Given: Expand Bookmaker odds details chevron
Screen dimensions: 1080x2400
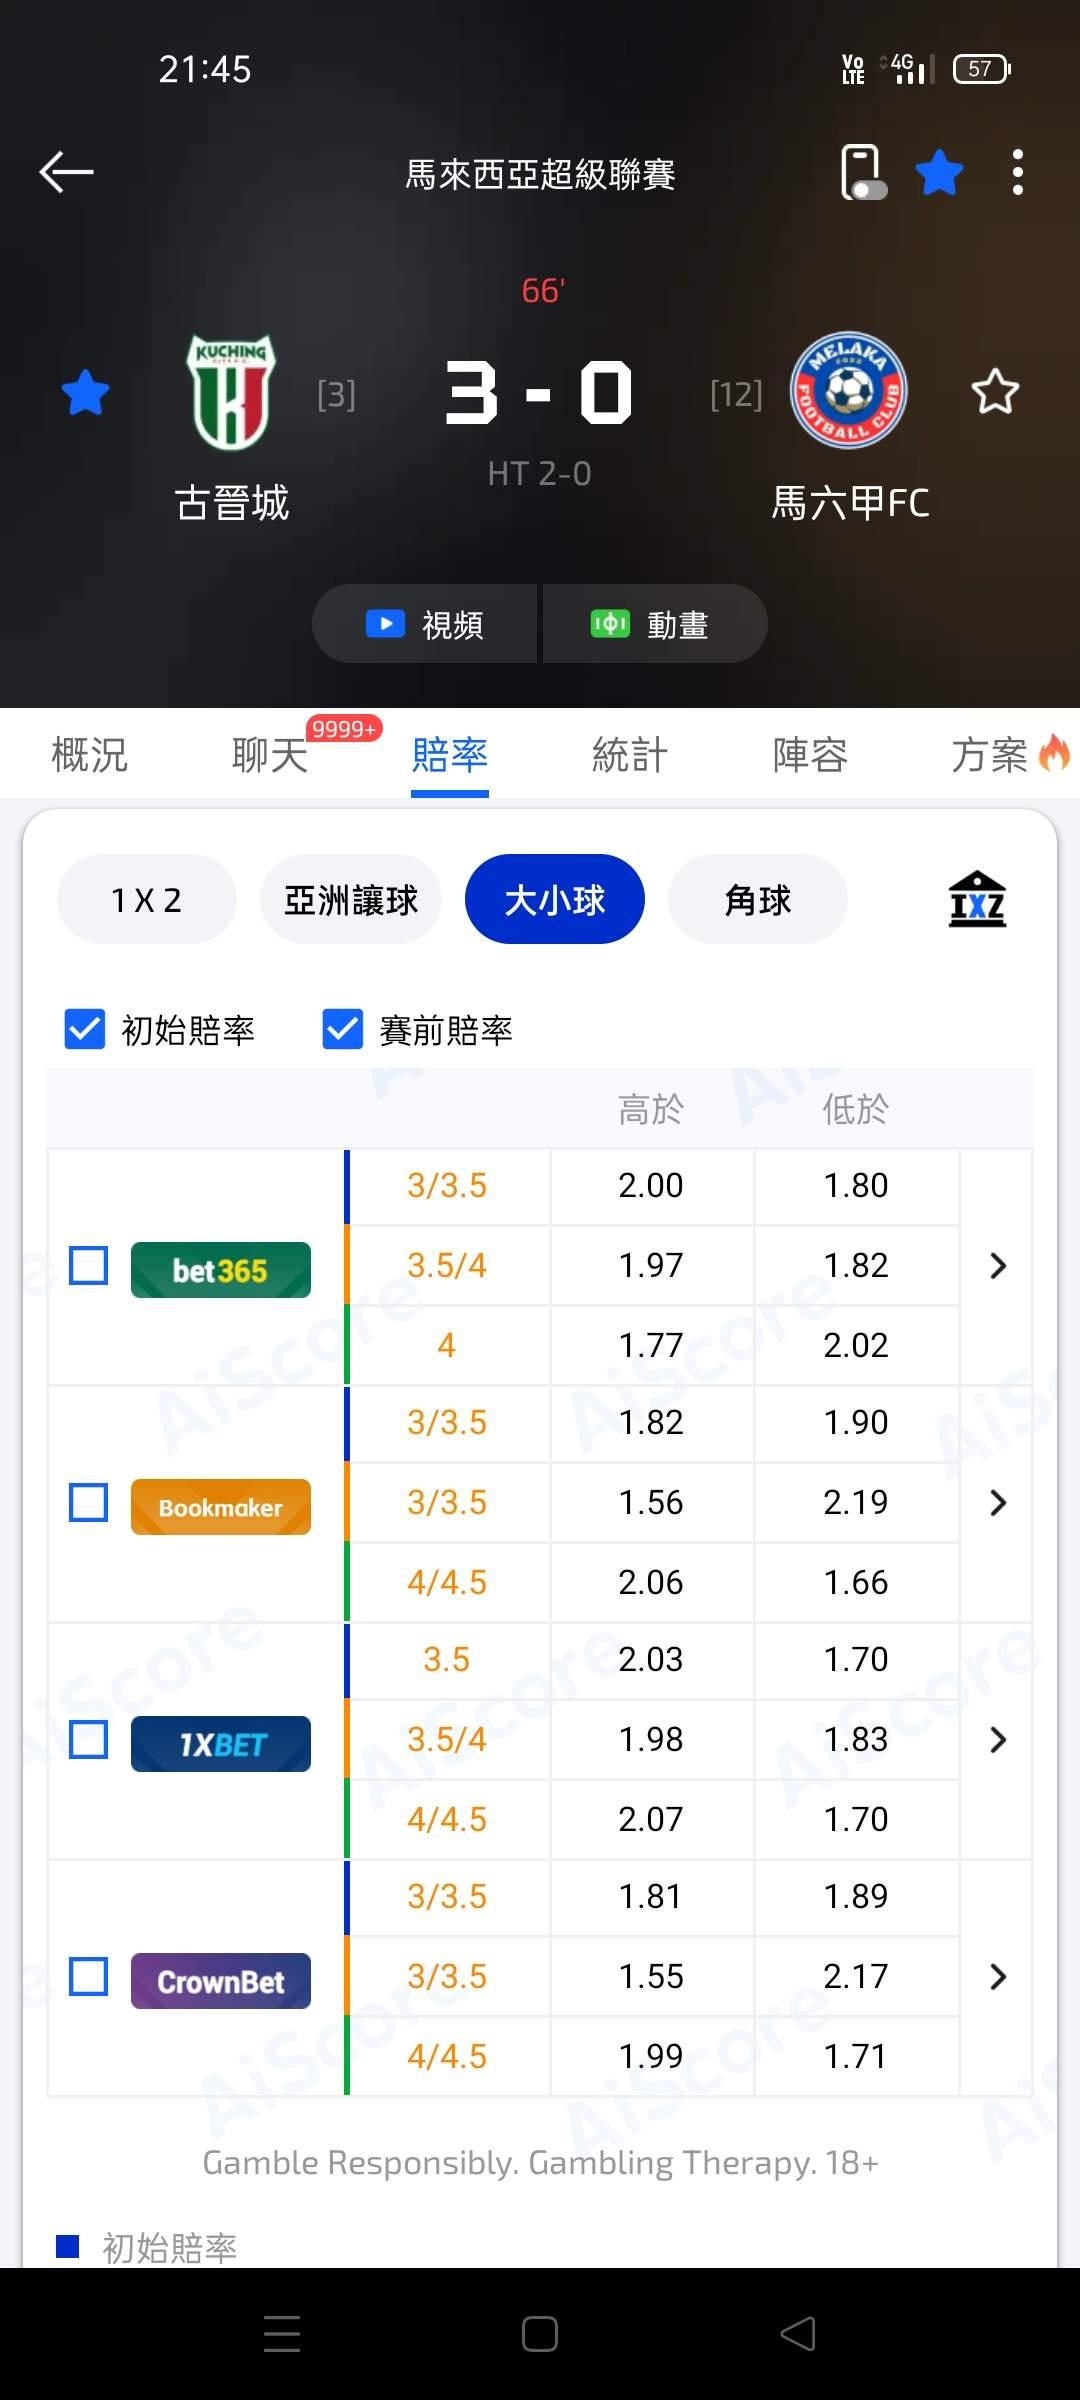Looking at the screenshot, I should point(997,1502).
